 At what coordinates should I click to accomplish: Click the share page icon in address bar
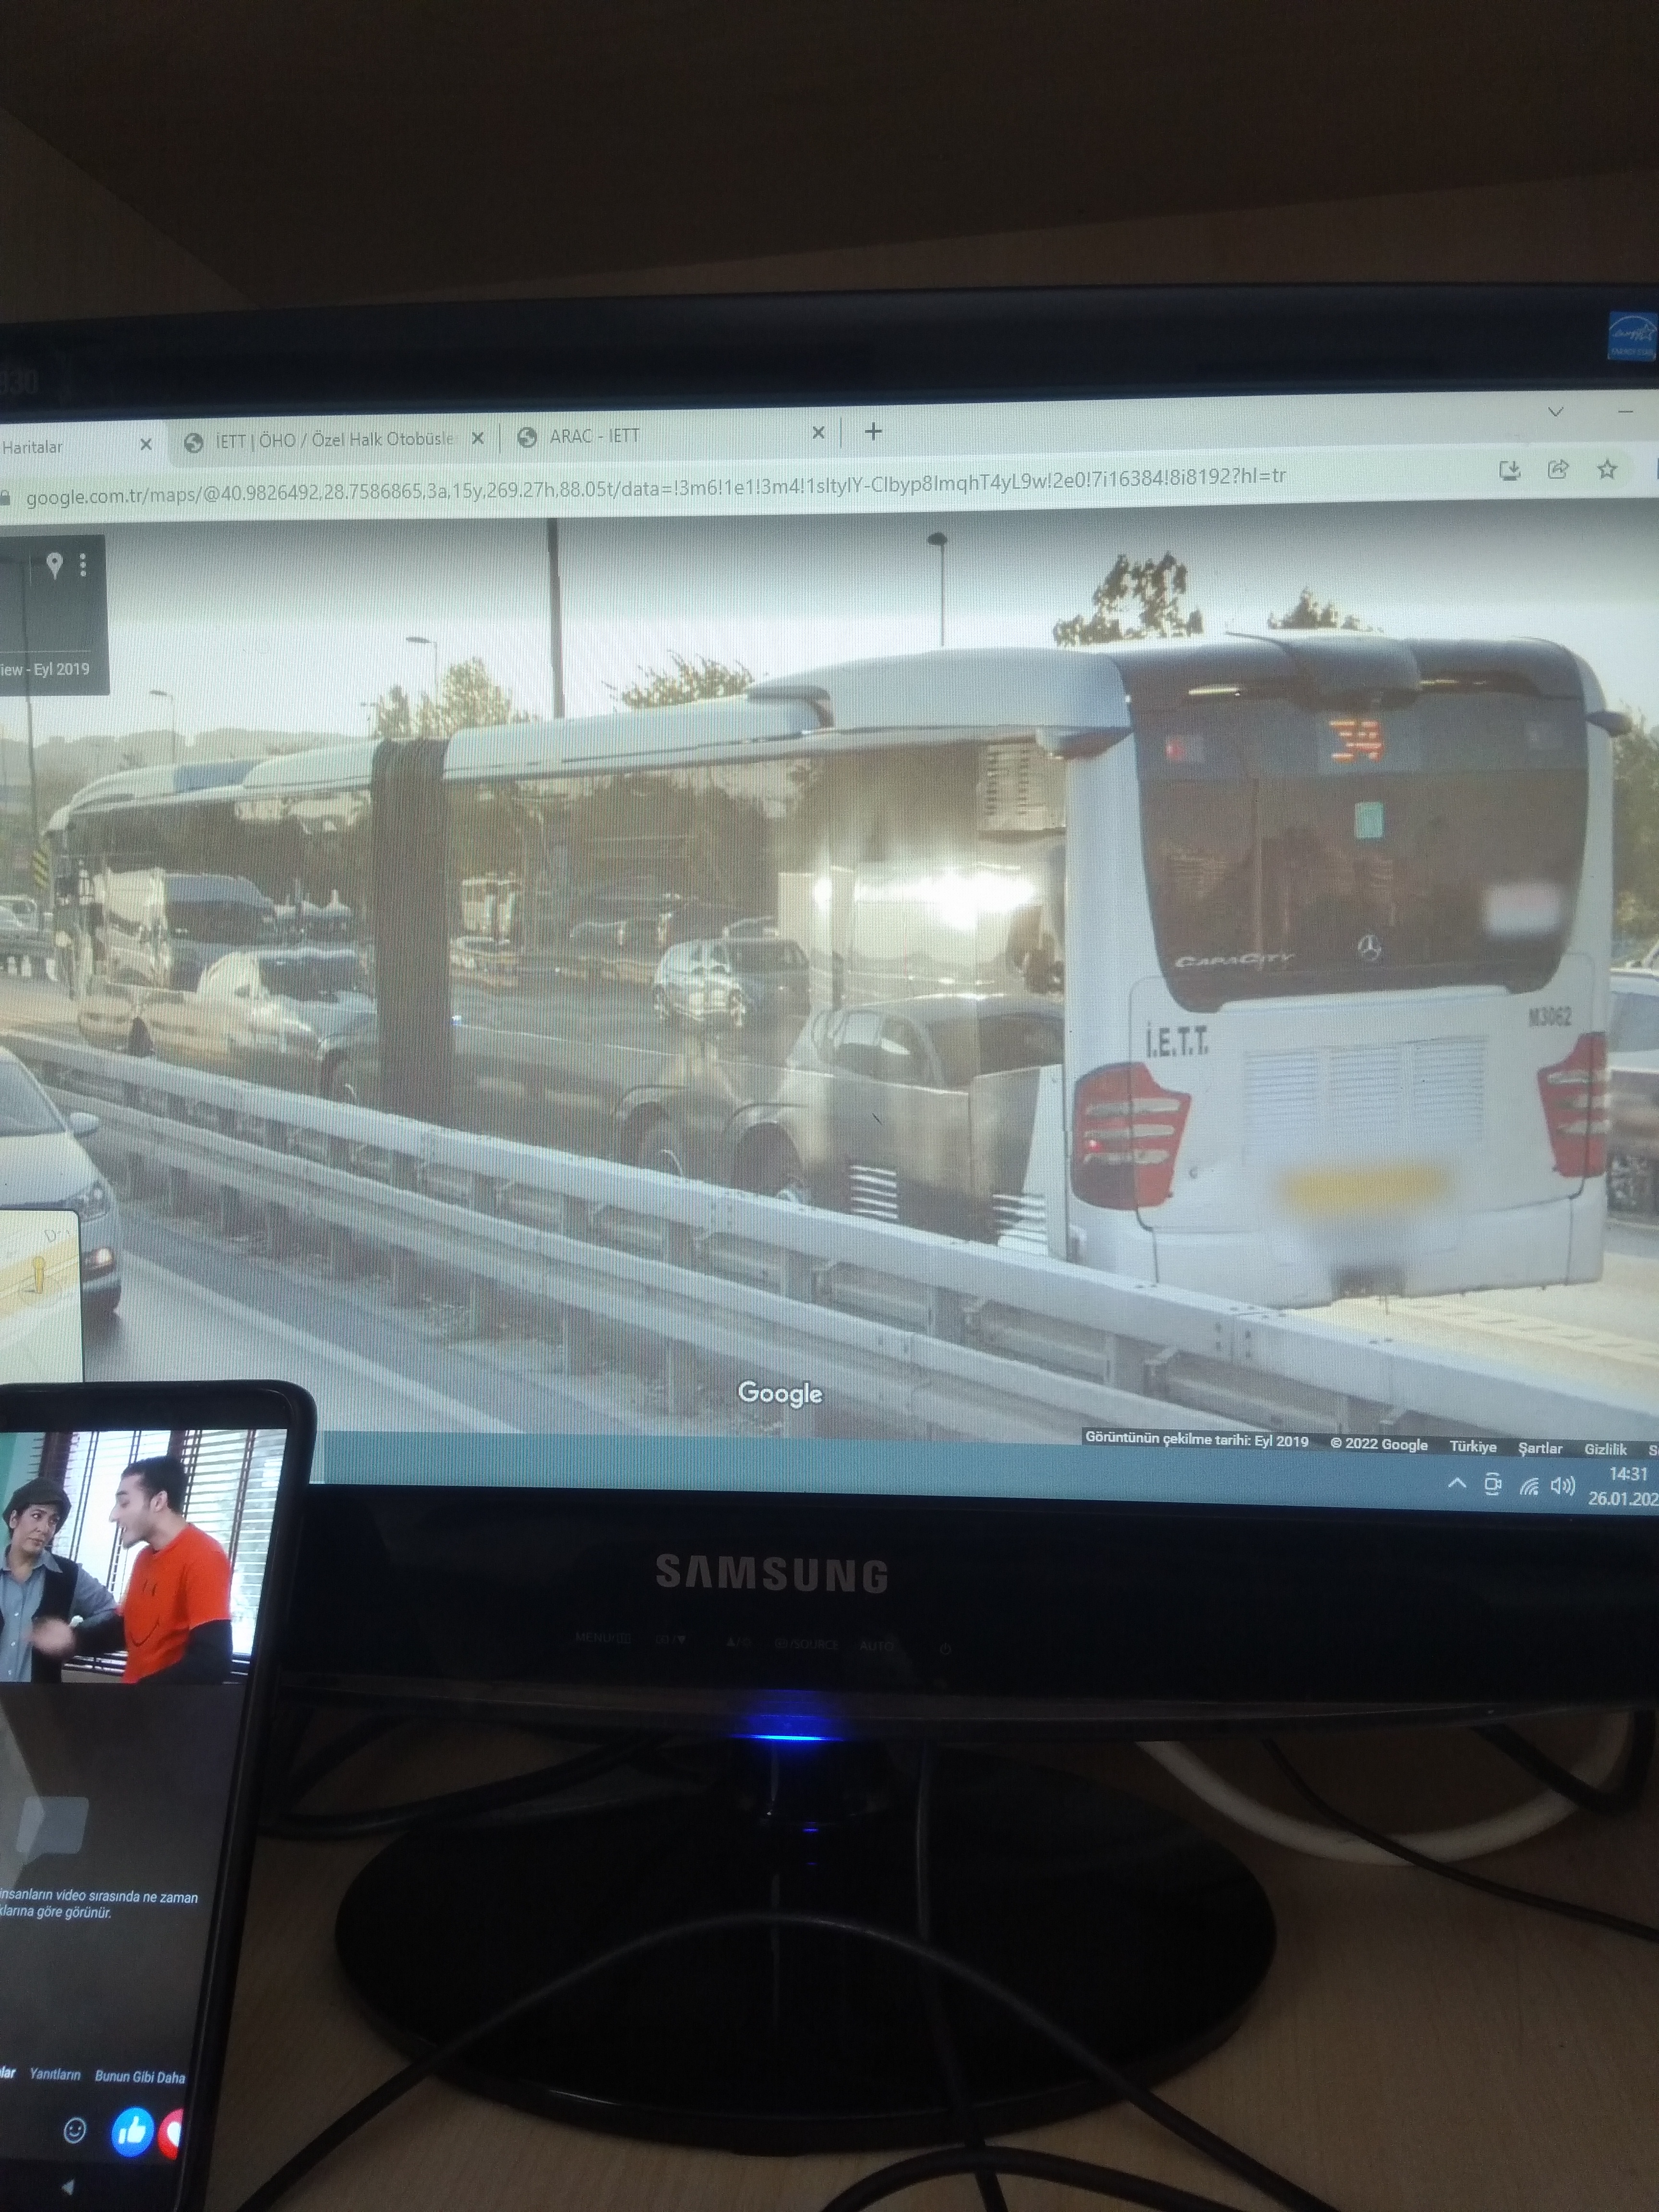click(1557, 470)
